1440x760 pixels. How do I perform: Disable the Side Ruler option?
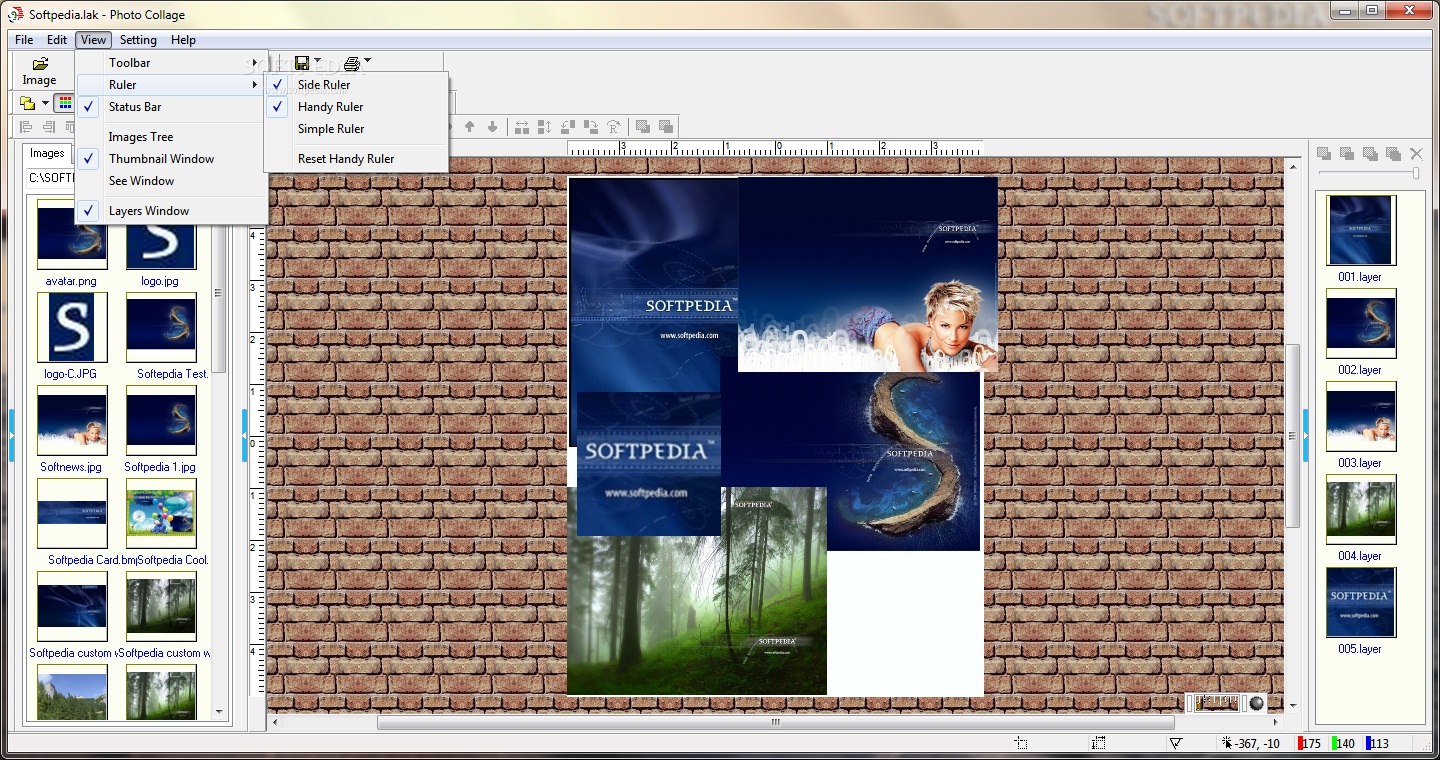tap(356, 85)
